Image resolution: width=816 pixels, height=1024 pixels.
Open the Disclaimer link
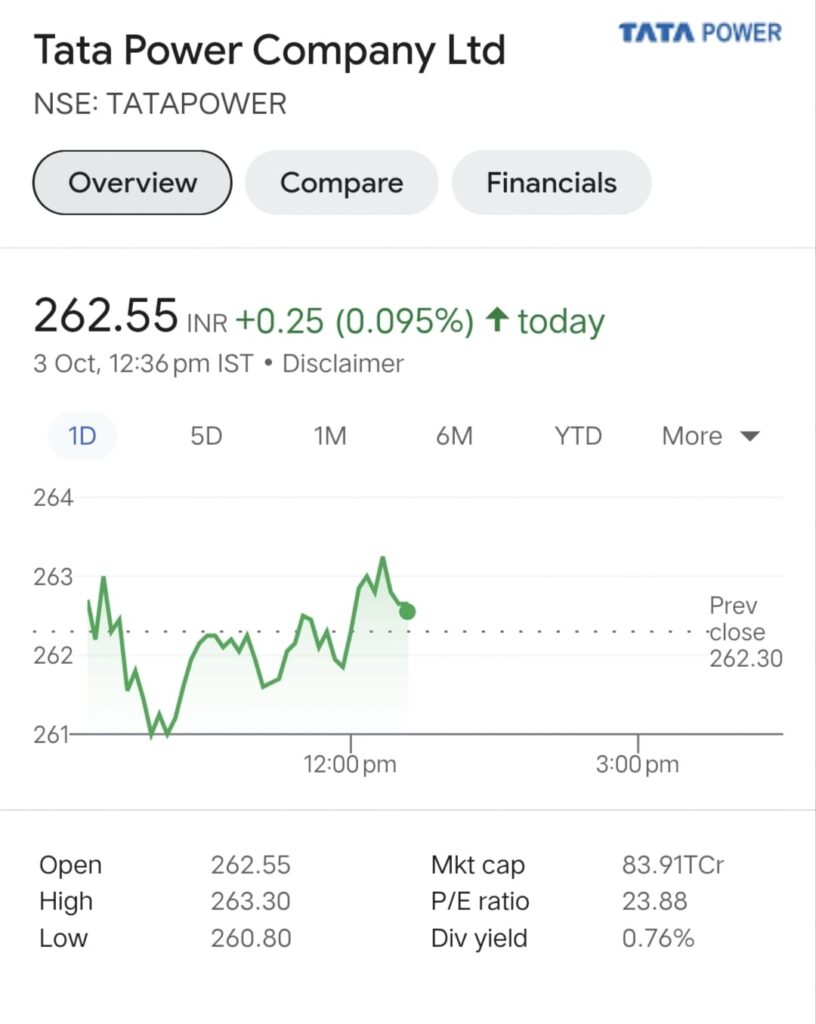(343, 363)
